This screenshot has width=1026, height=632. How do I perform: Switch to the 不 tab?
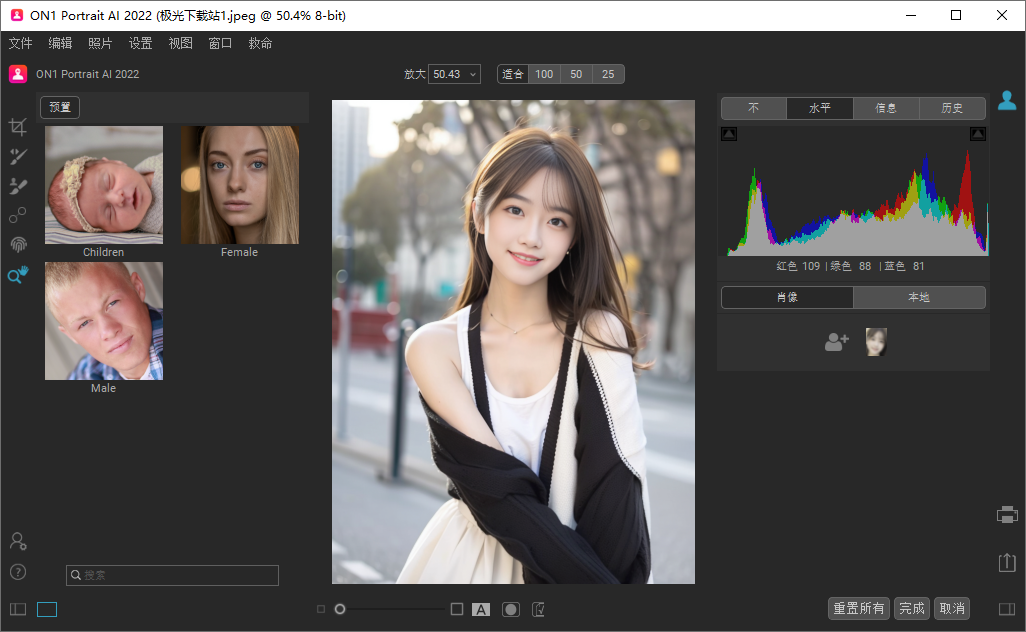pyautogui.click(x=754, y=108)
